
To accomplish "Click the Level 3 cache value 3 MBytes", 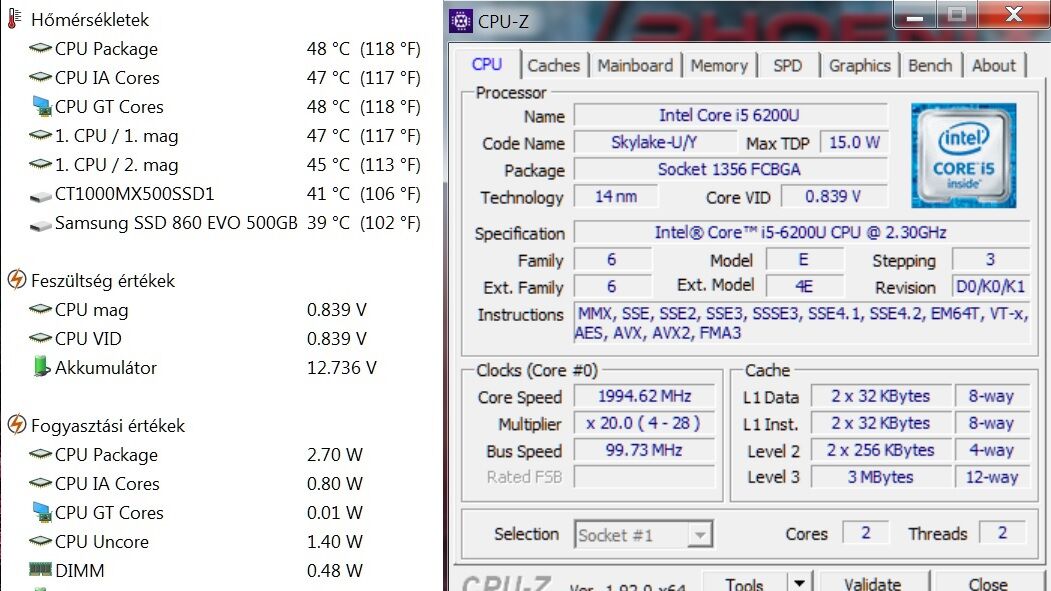I will click(x=881, y=476).
